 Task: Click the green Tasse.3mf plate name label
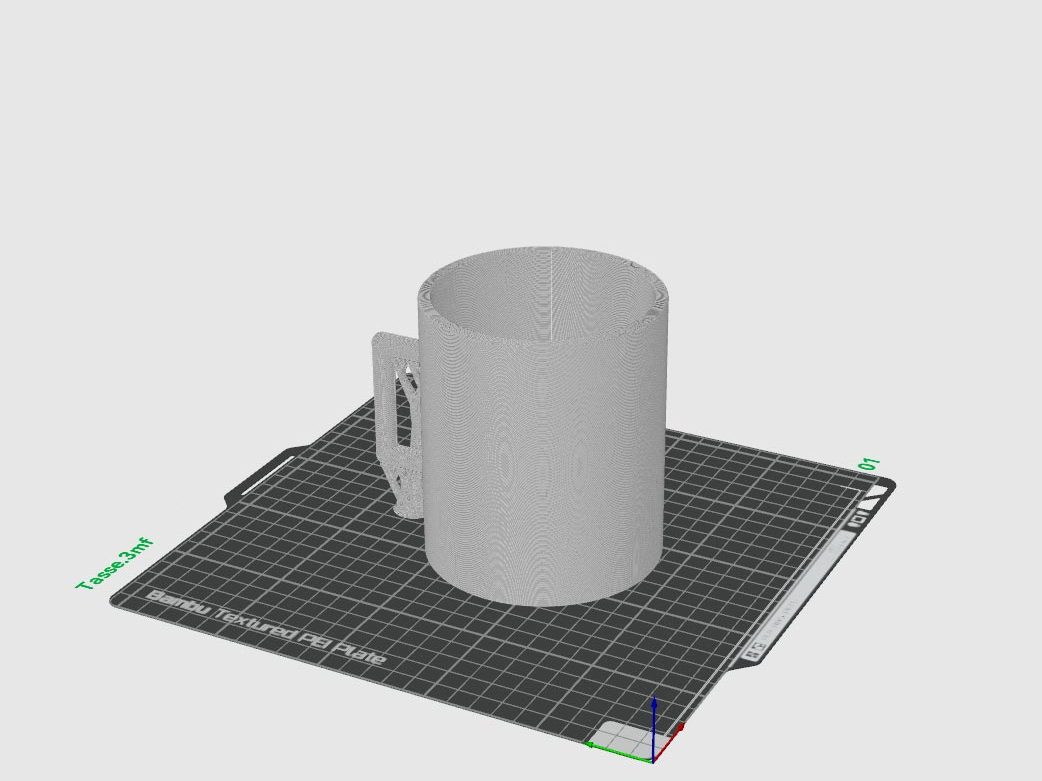point(116,564)
